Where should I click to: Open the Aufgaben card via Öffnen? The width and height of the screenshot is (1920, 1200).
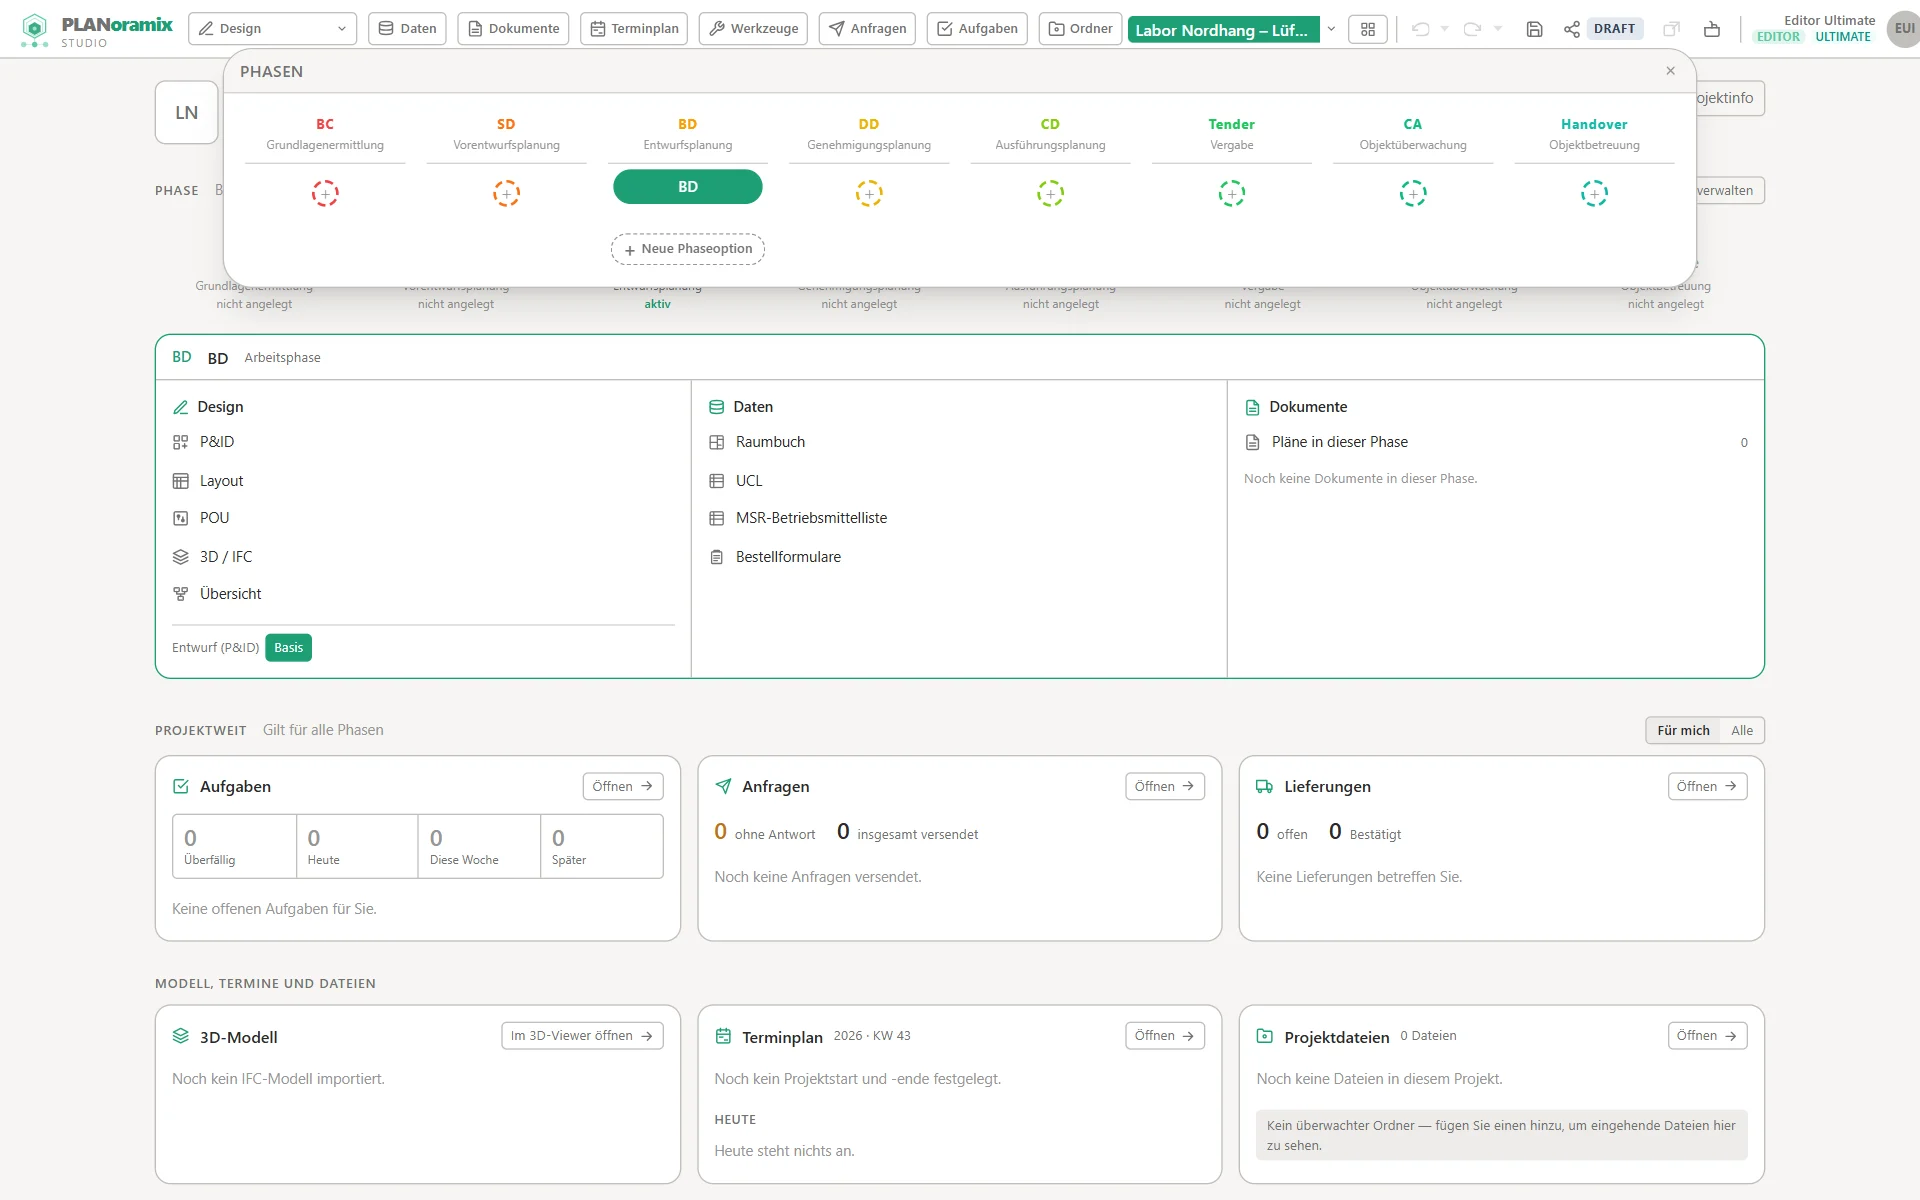click(x=622, y=787)
